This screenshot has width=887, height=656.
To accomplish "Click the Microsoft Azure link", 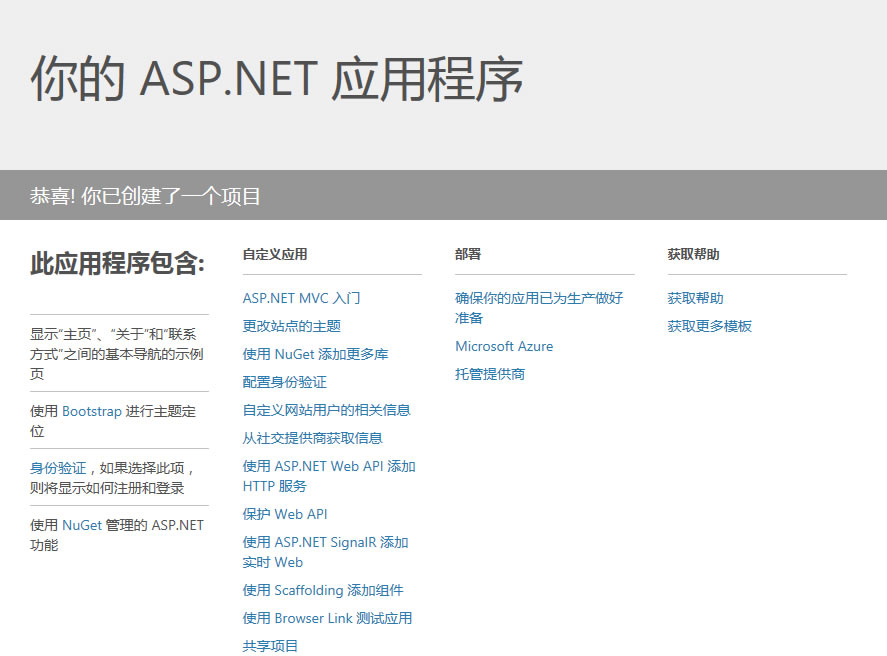I will [504, 346].
